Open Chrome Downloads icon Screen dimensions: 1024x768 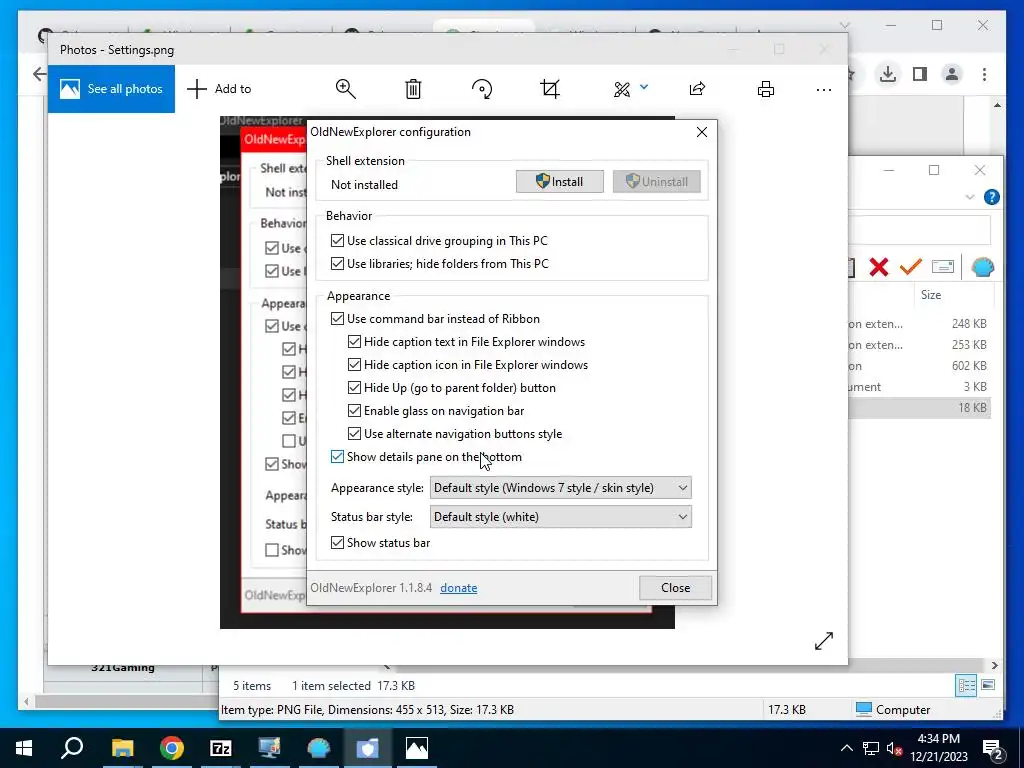(x=888, y=74)
